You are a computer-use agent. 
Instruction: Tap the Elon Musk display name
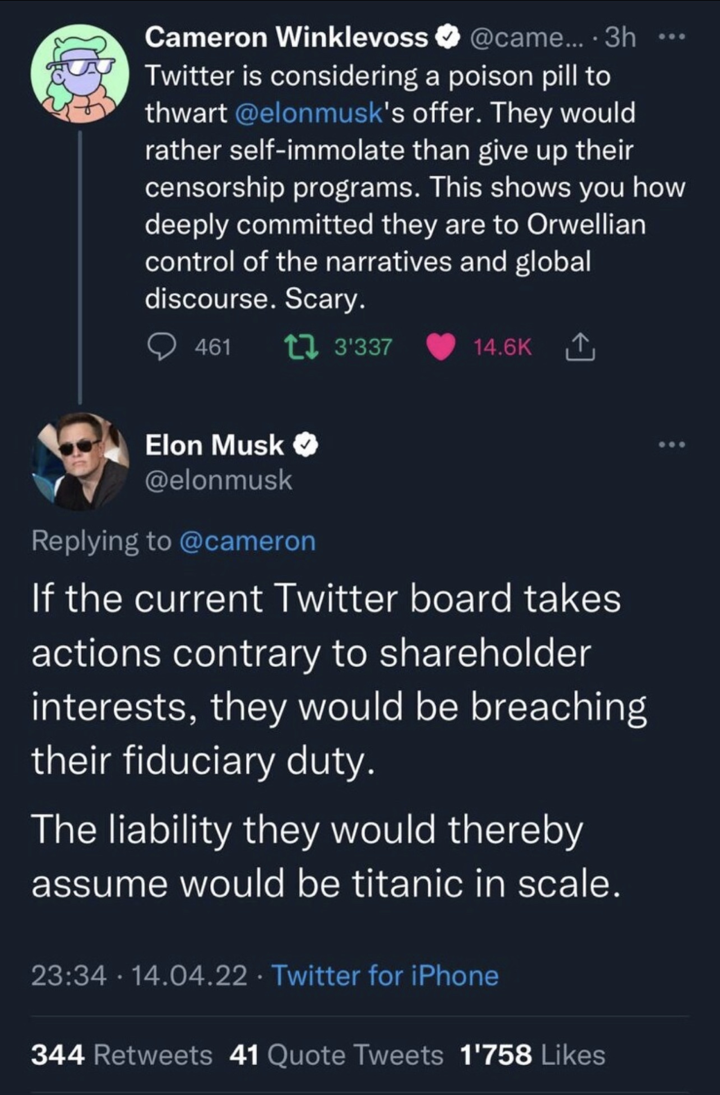pos(215,443)
